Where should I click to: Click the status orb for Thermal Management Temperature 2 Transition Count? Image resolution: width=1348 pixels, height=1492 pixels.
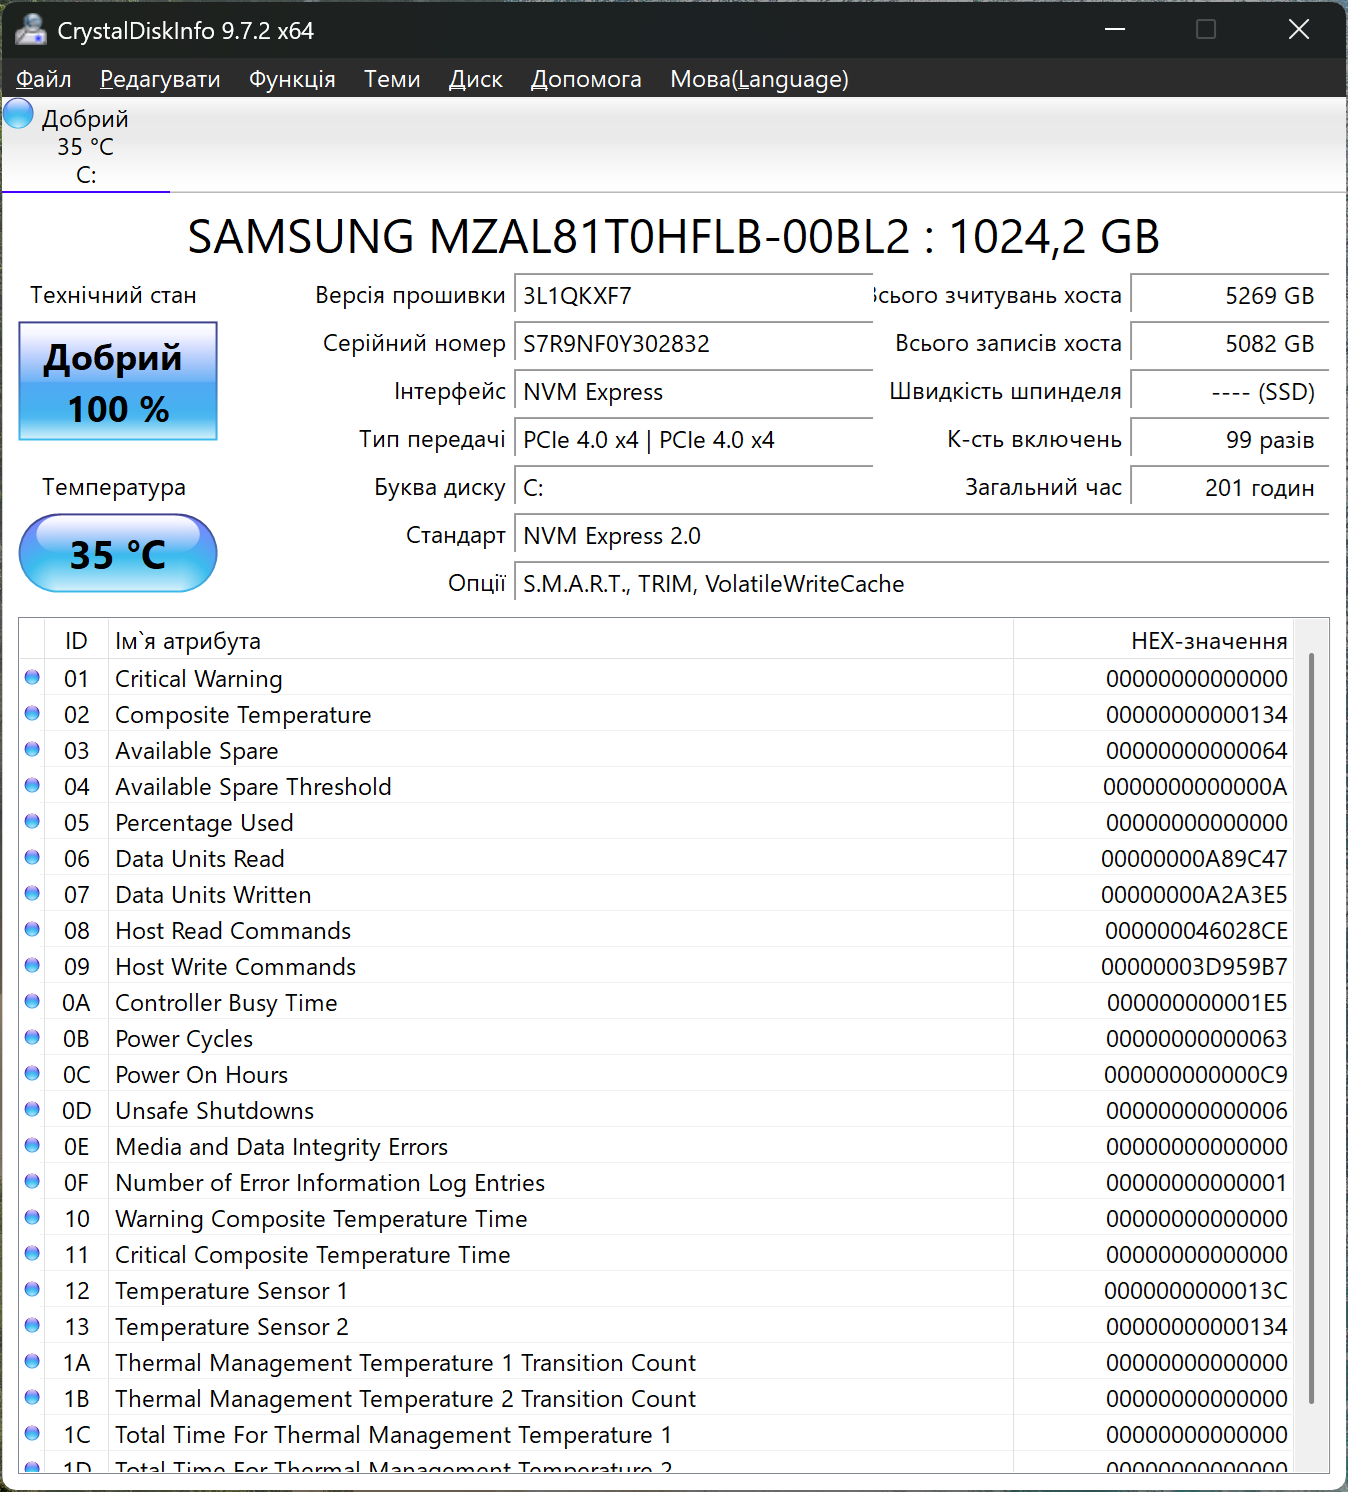tap(32, 1398)
